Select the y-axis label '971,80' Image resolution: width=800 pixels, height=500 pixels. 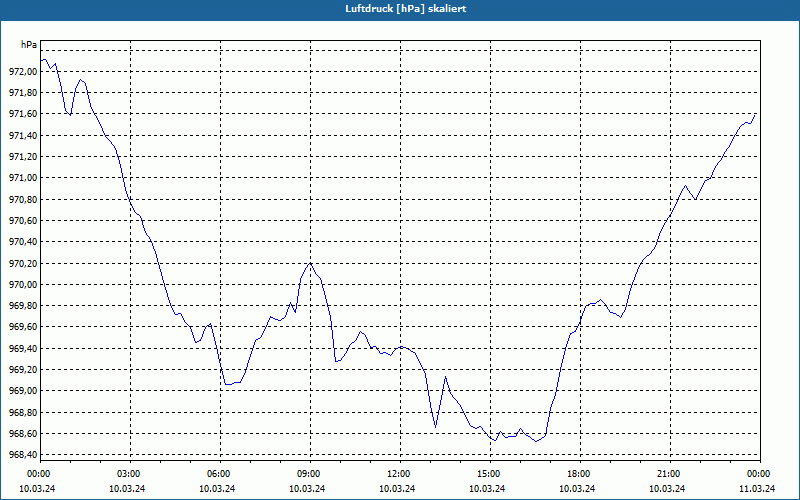coord(23,93)
